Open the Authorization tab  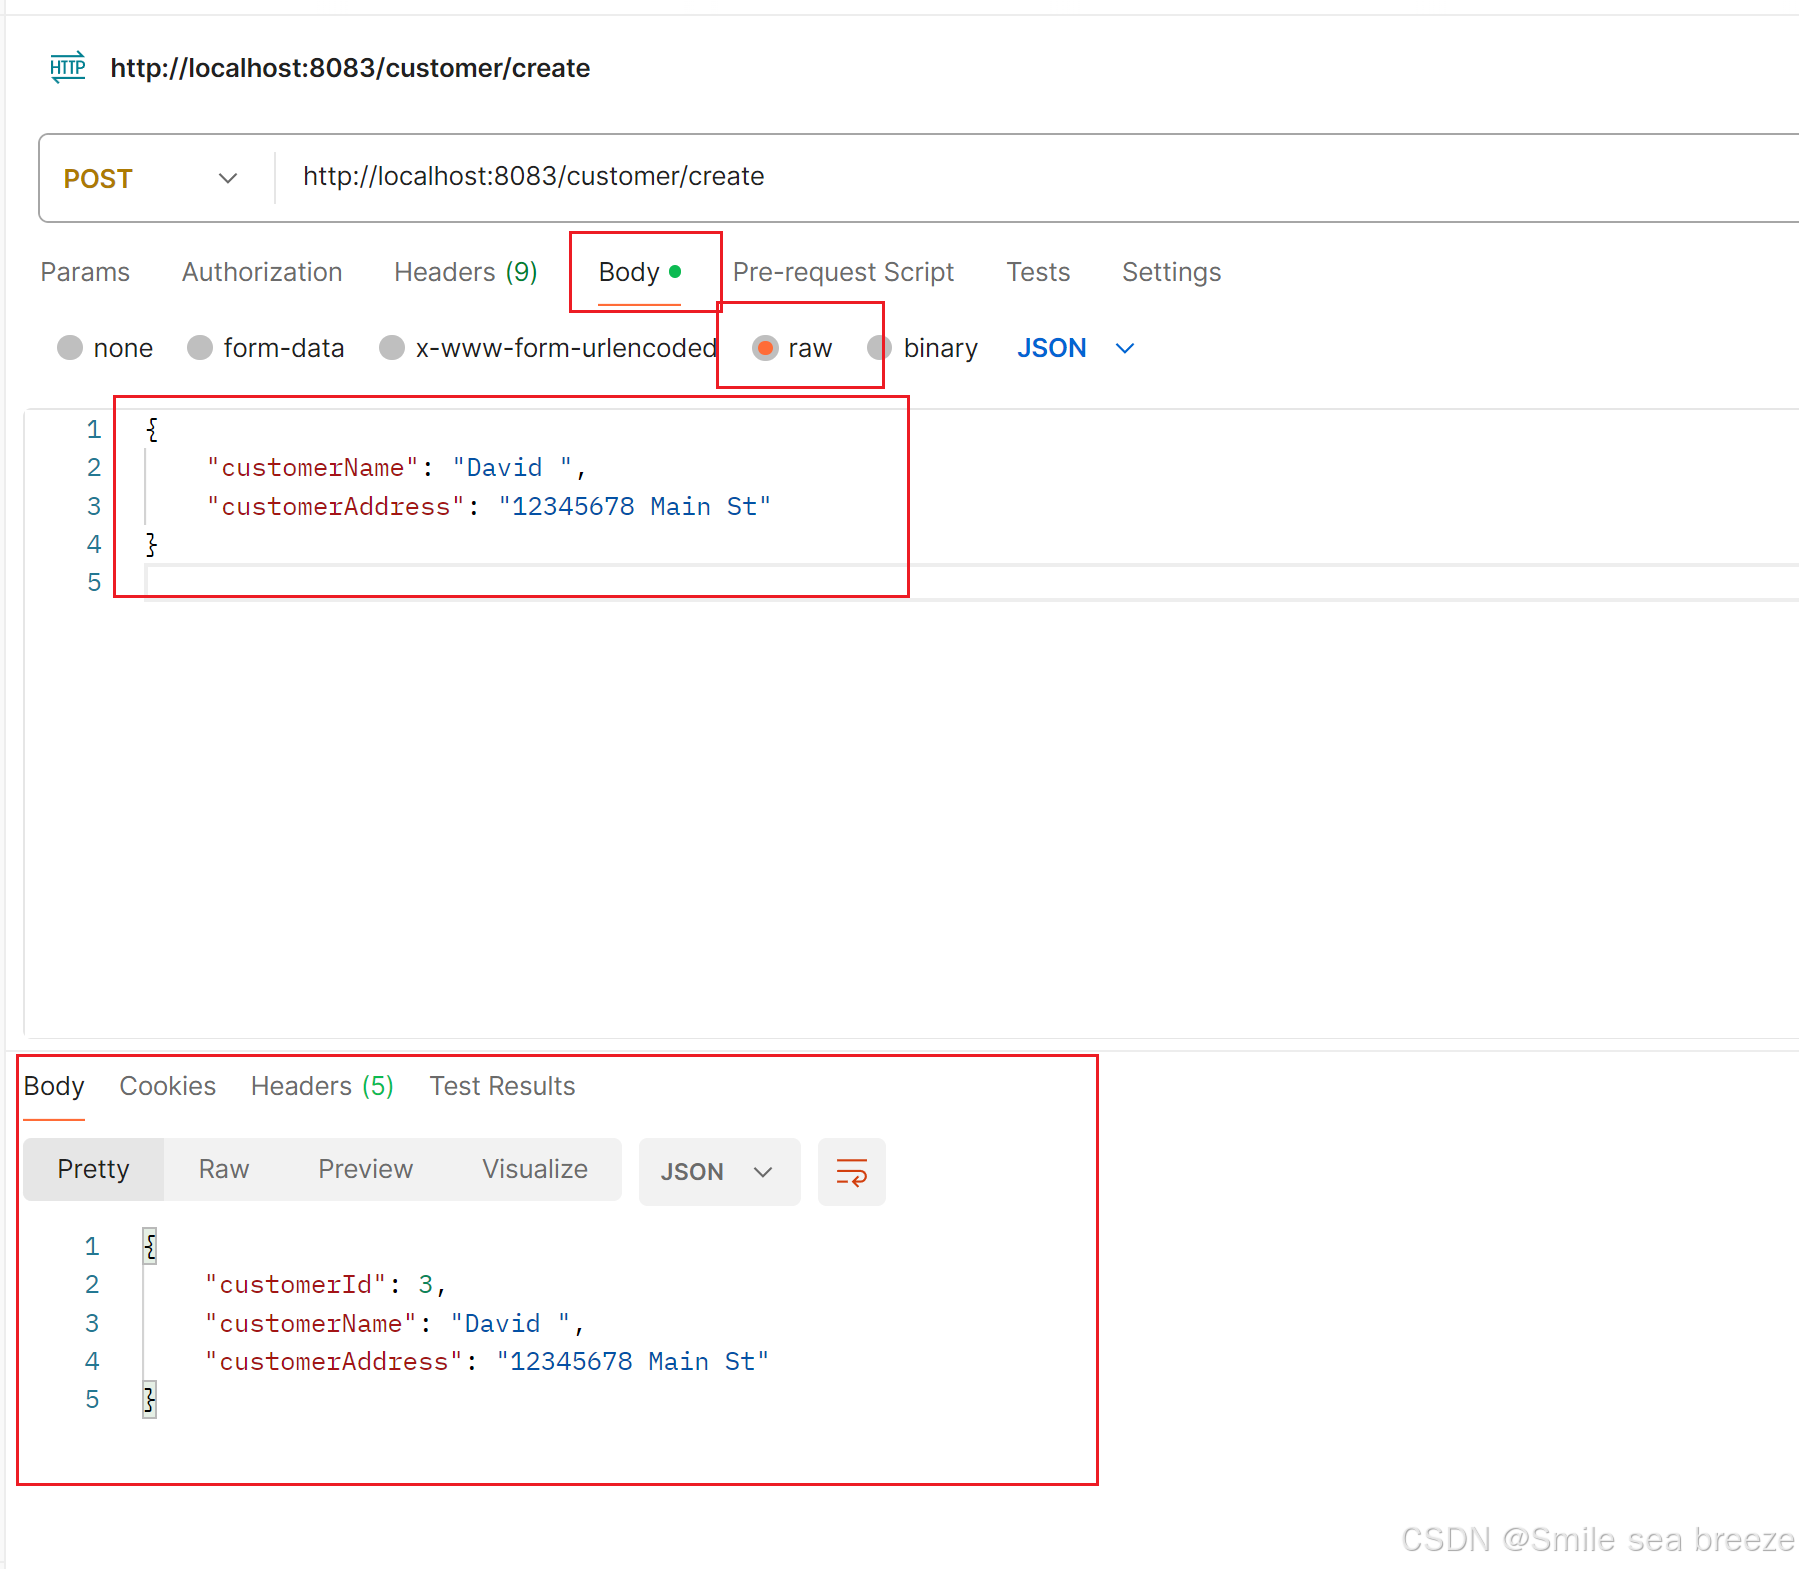pos(262,272)
